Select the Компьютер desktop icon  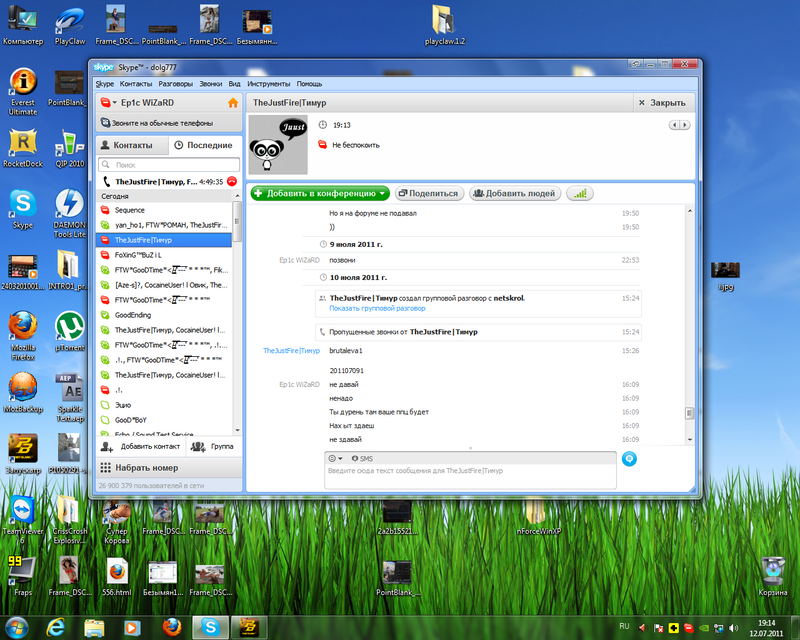tap(23, 26)
